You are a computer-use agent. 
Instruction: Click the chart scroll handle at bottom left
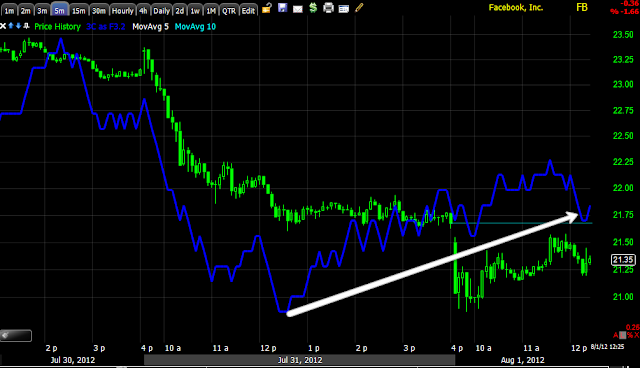point(16,335)
